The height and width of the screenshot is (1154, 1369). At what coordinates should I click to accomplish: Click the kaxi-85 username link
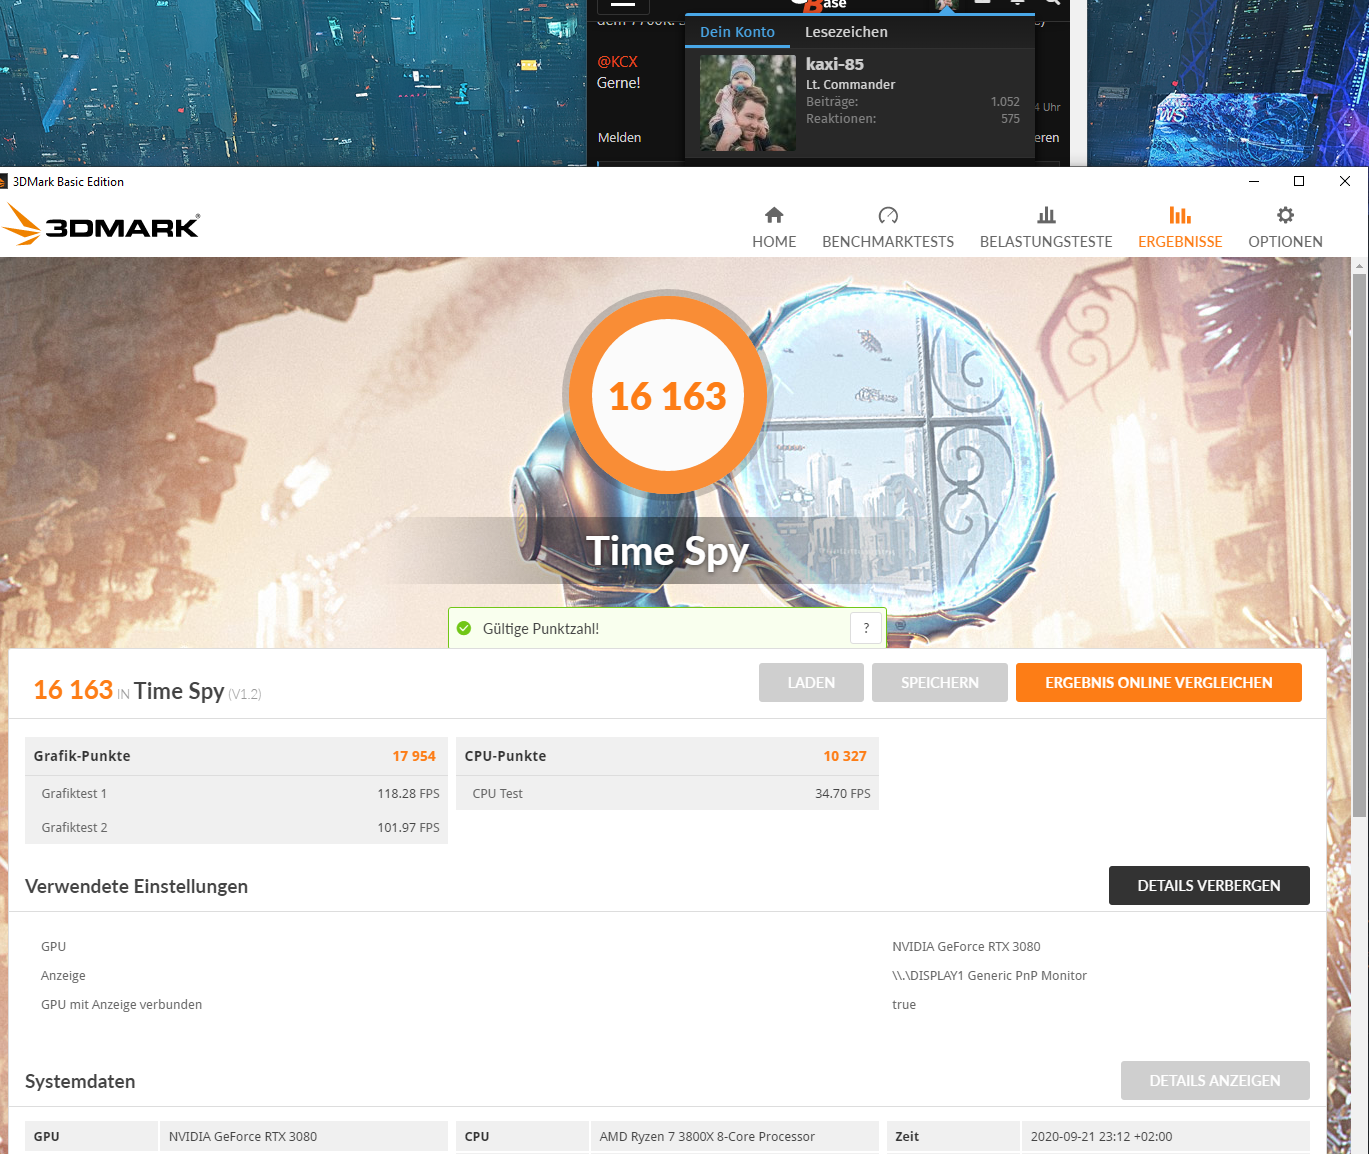click(x=835, y=64)
